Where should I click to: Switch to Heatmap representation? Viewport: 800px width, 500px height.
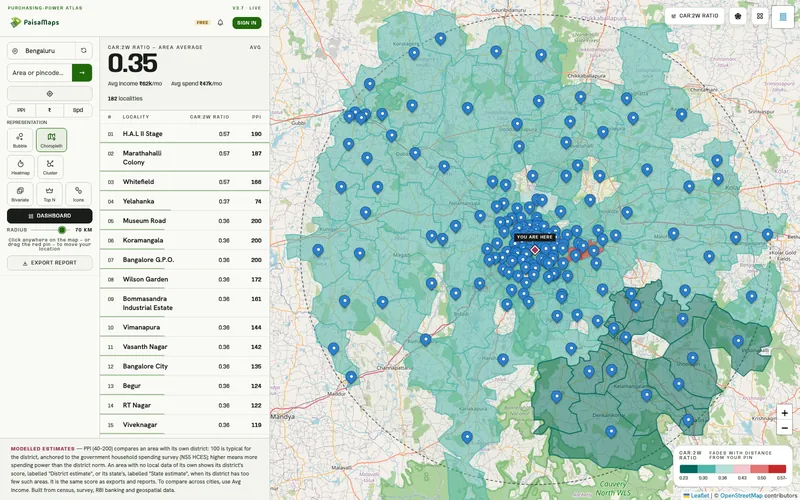tap(20, 167)
